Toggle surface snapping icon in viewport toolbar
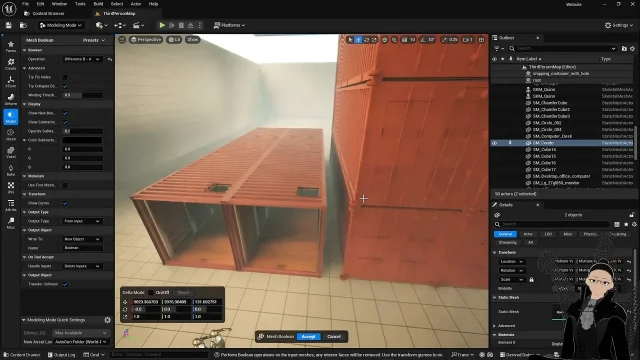Screen dimensions: 640x360 point(394,40)
